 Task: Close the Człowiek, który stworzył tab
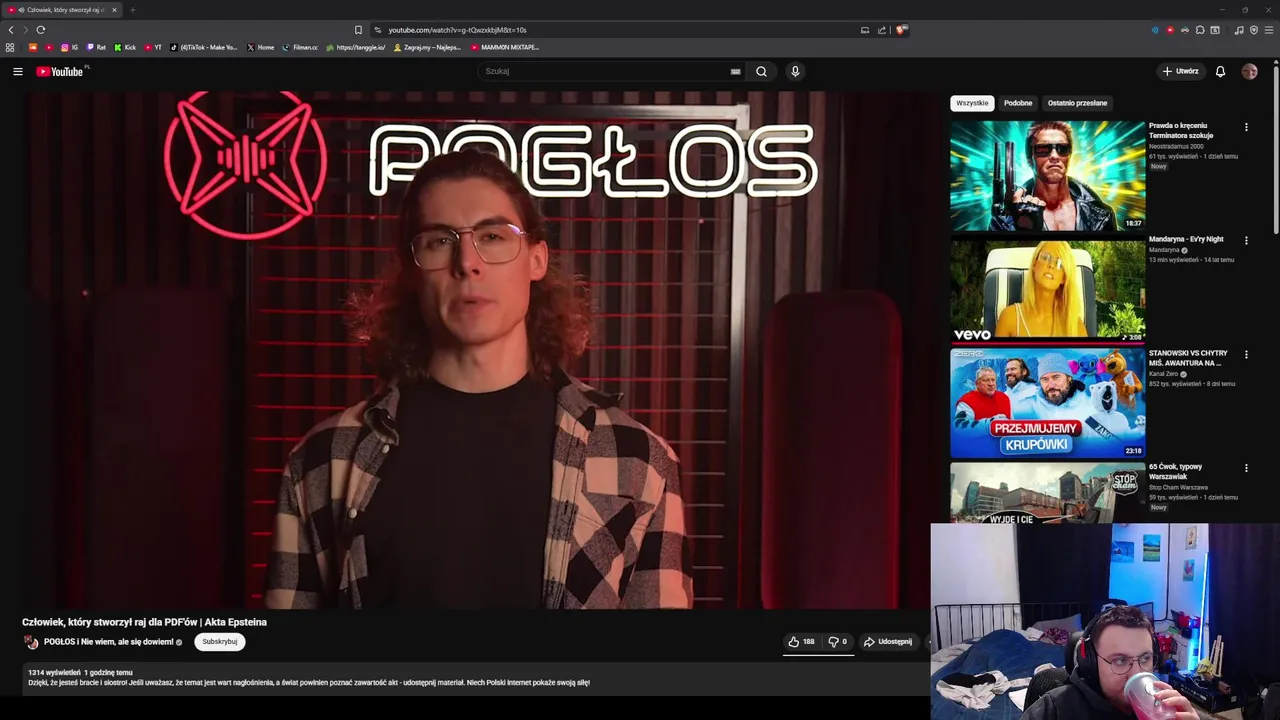click(114, 10)
